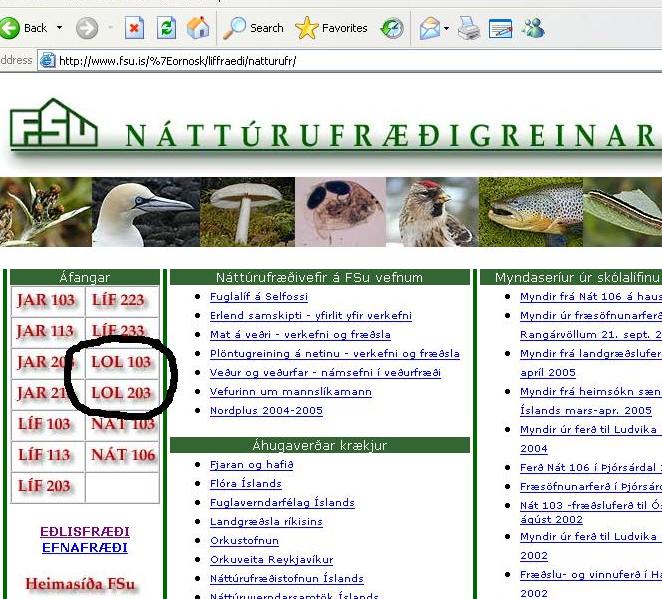Open the LOL 103 course
The width and height of the screenshot is (662, 599).
121,362
